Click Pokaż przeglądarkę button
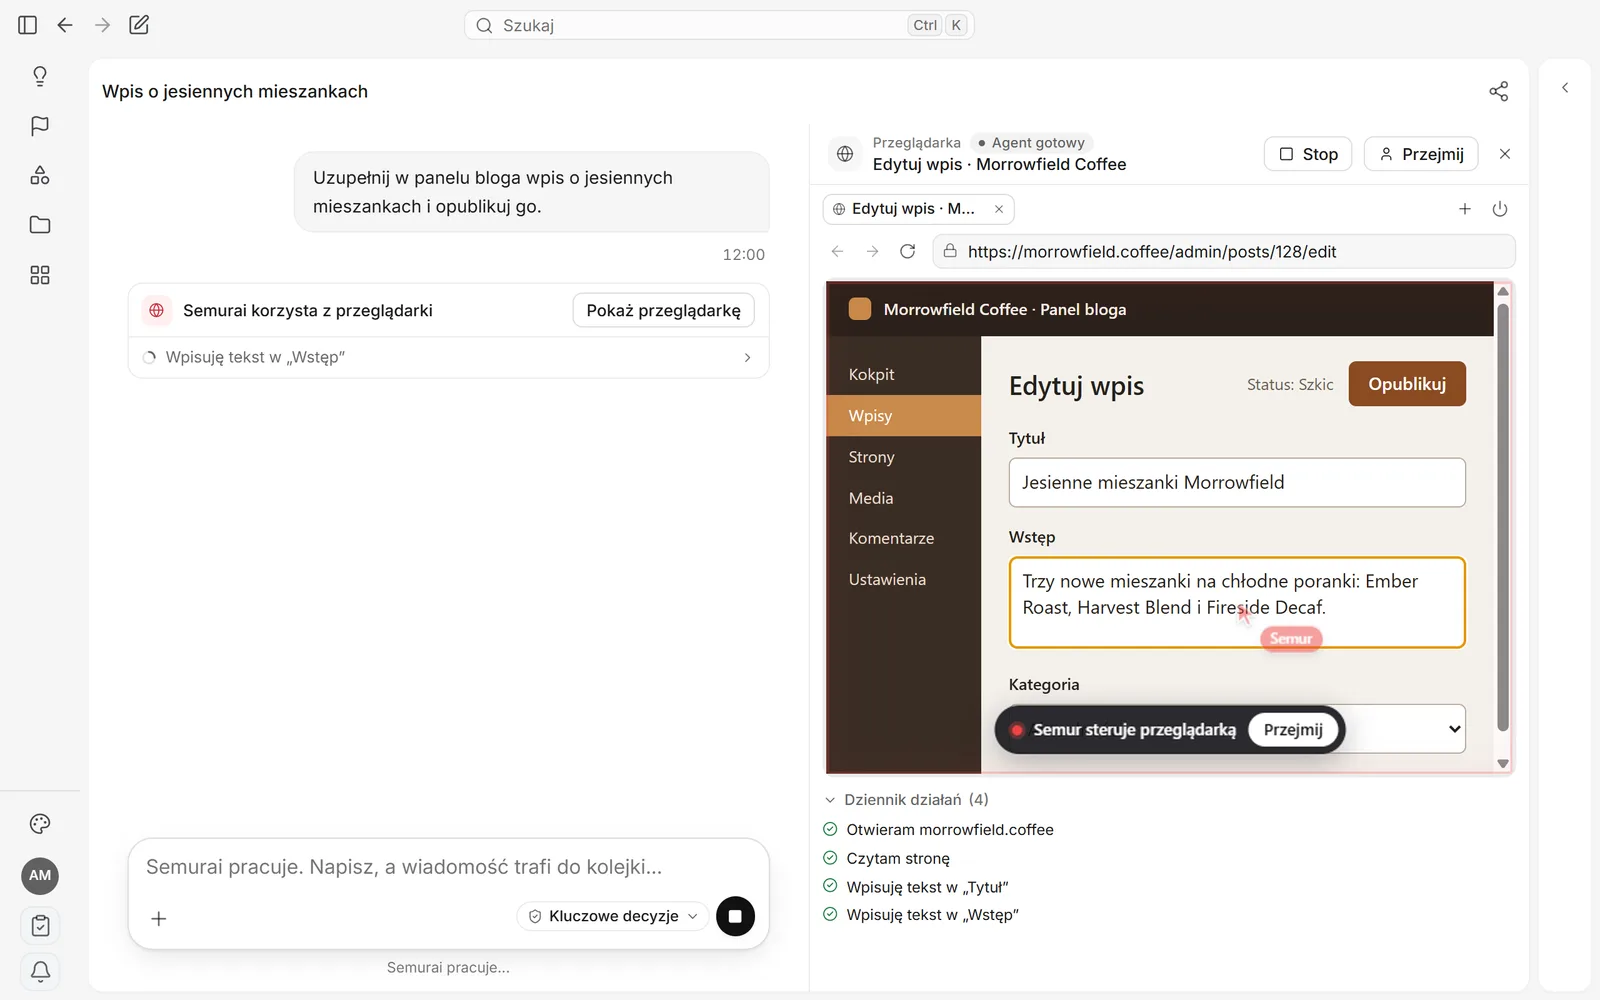The image size is (1600, 1000). pos(663,310)
